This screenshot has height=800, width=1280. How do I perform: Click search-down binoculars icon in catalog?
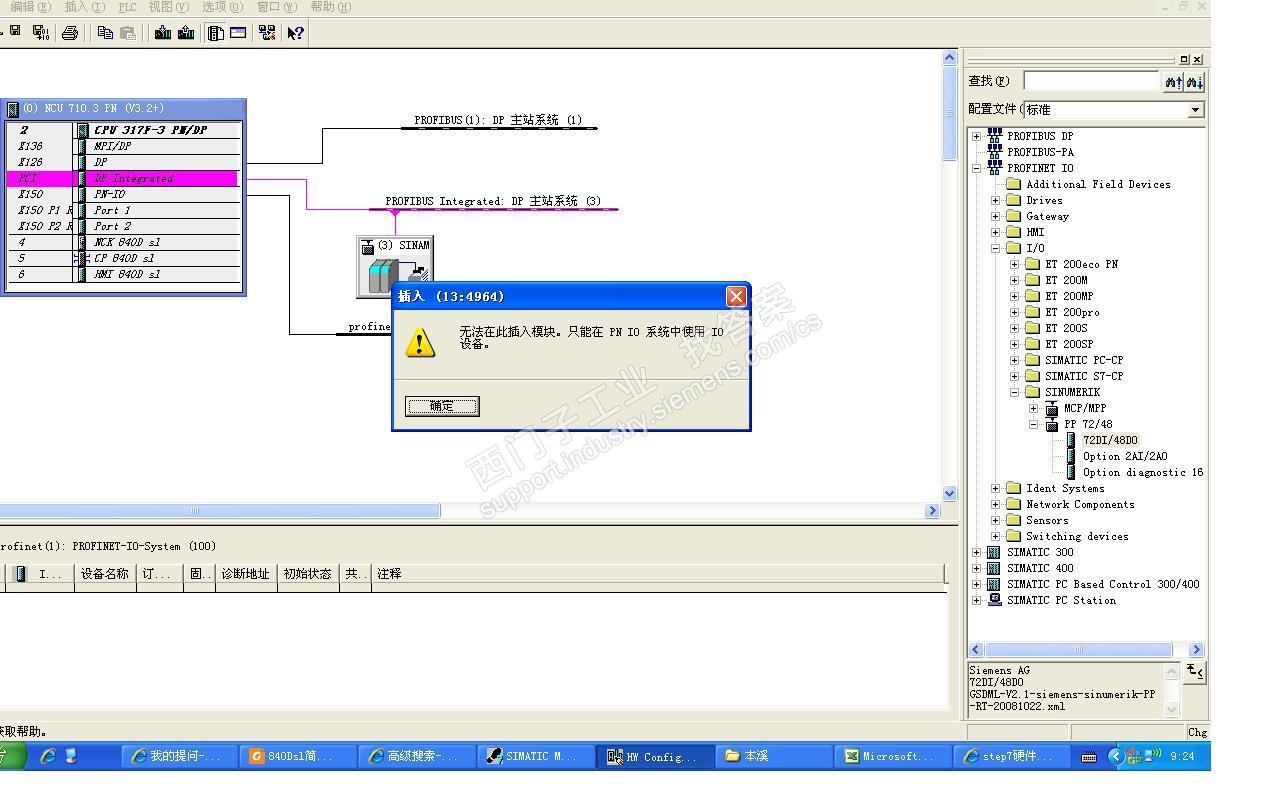tap(1194, 82)
